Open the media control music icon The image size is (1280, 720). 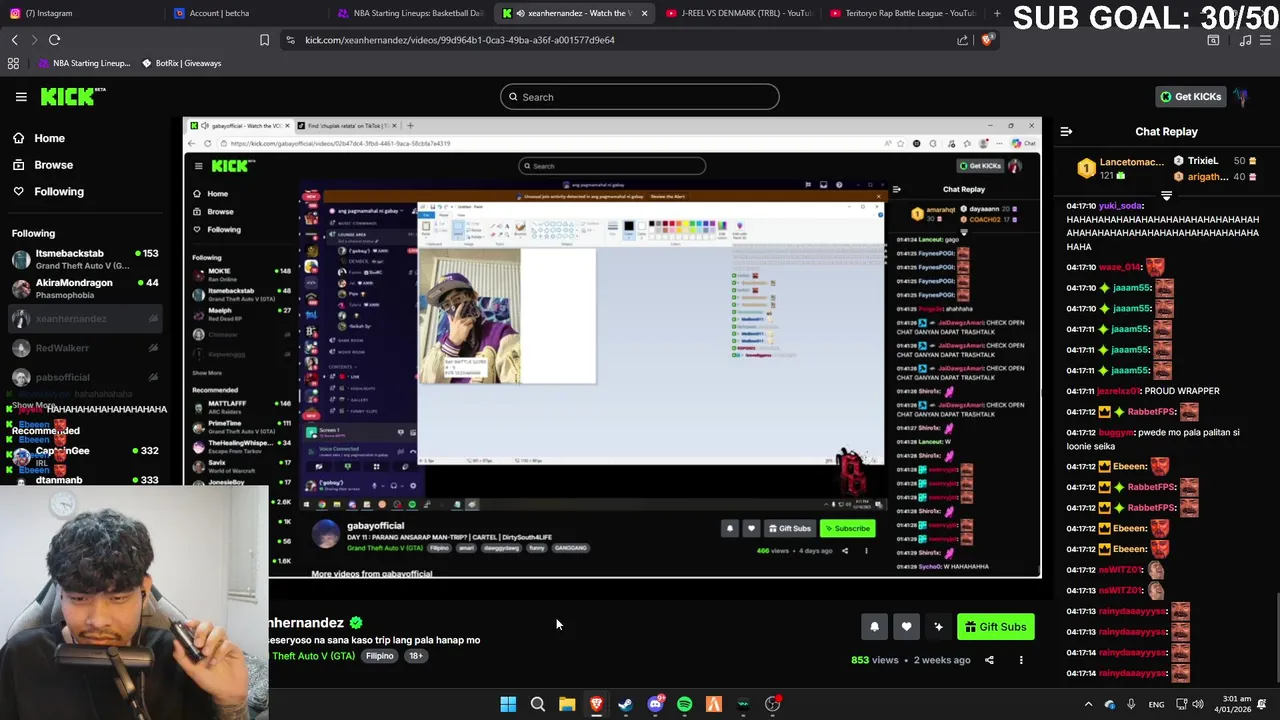click(1245, 40)
